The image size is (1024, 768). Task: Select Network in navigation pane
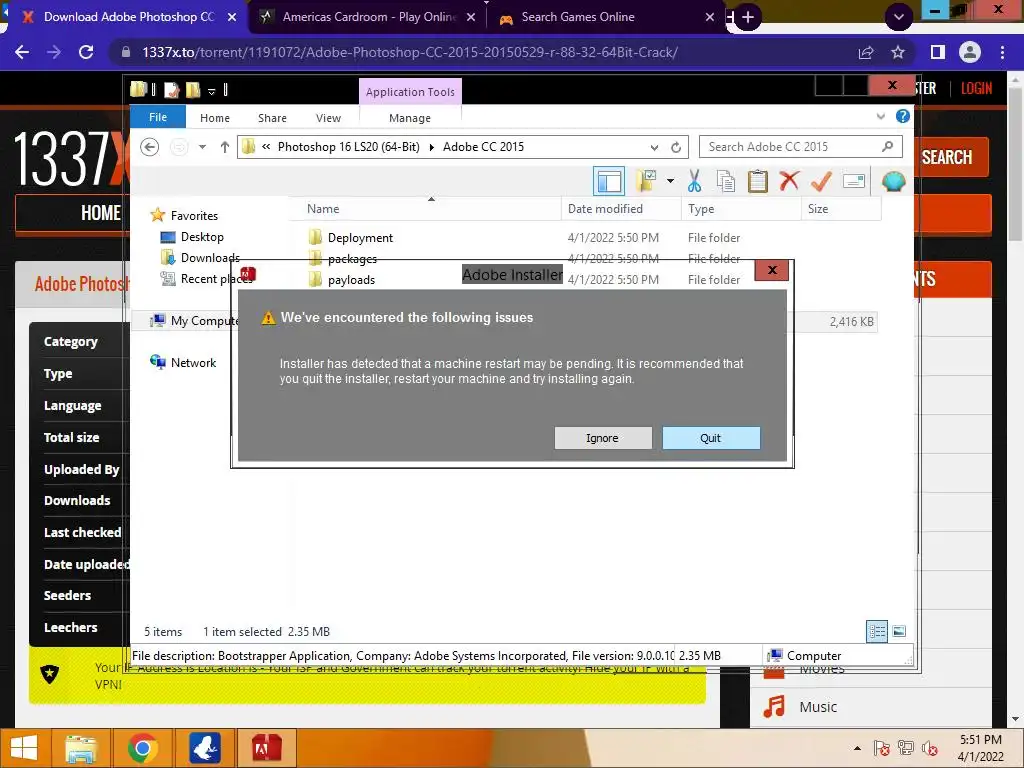pyautogui.click(x=193, y=362)
